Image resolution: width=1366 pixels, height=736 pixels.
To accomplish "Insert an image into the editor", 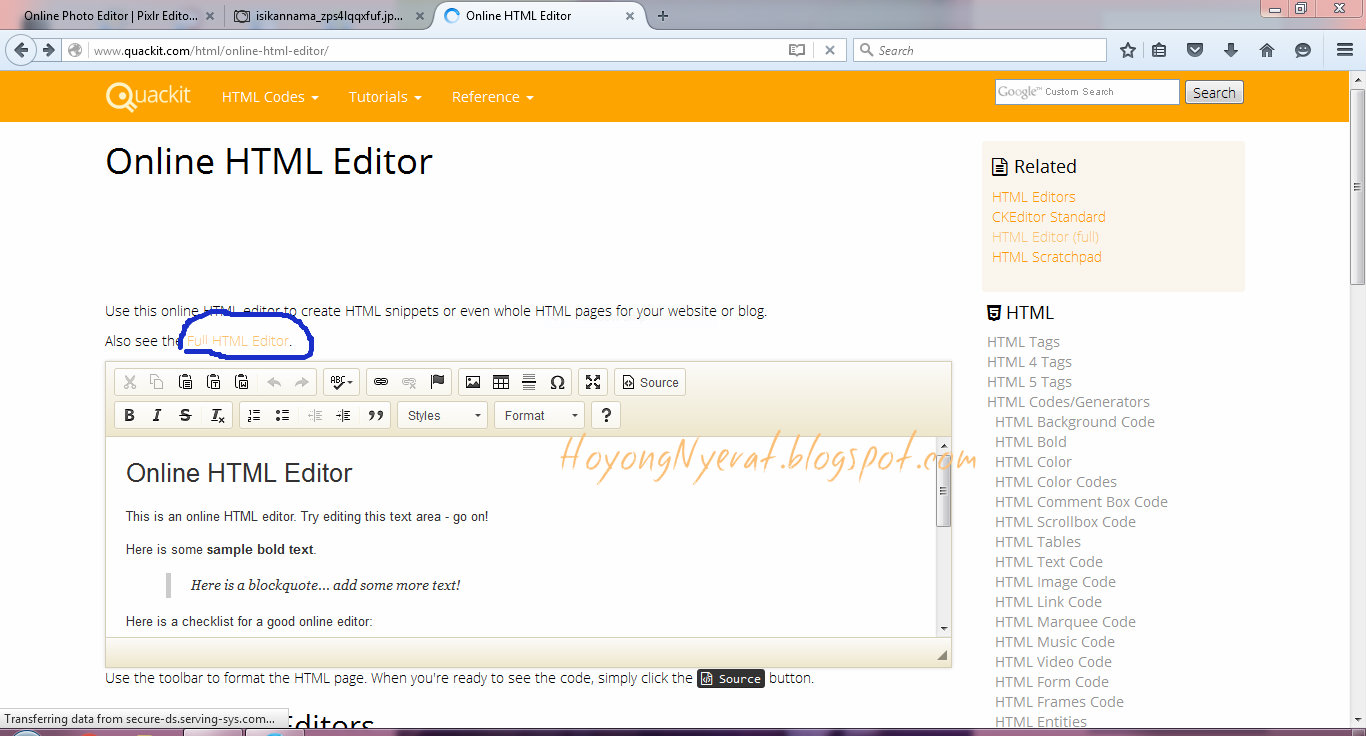I will point(473,381).
